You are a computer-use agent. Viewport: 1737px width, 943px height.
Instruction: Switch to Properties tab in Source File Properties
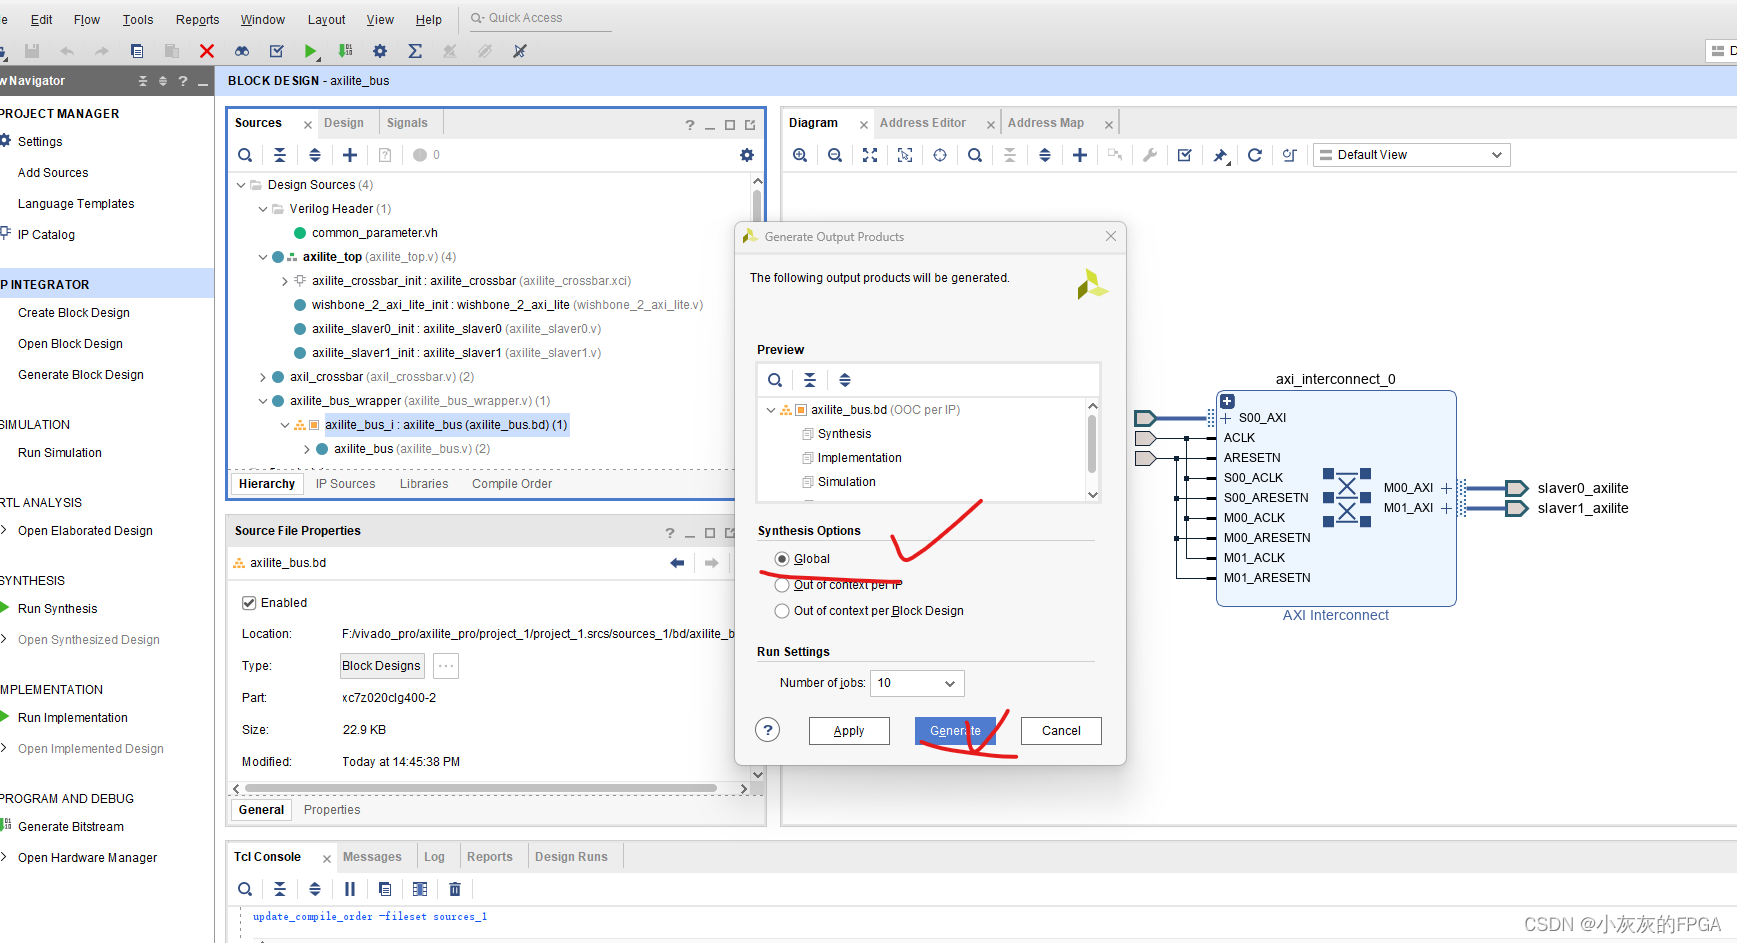pos(332,810)
